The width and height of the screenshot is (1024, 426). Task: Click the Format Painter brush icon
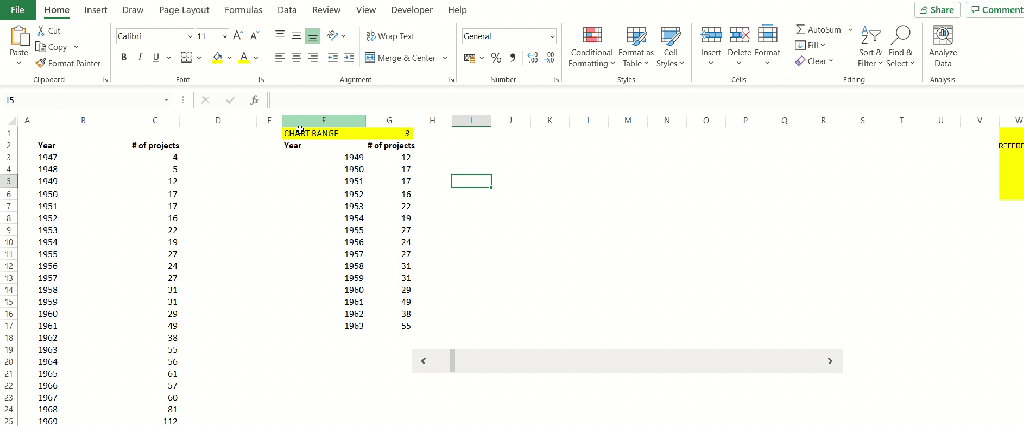point(40,63)
